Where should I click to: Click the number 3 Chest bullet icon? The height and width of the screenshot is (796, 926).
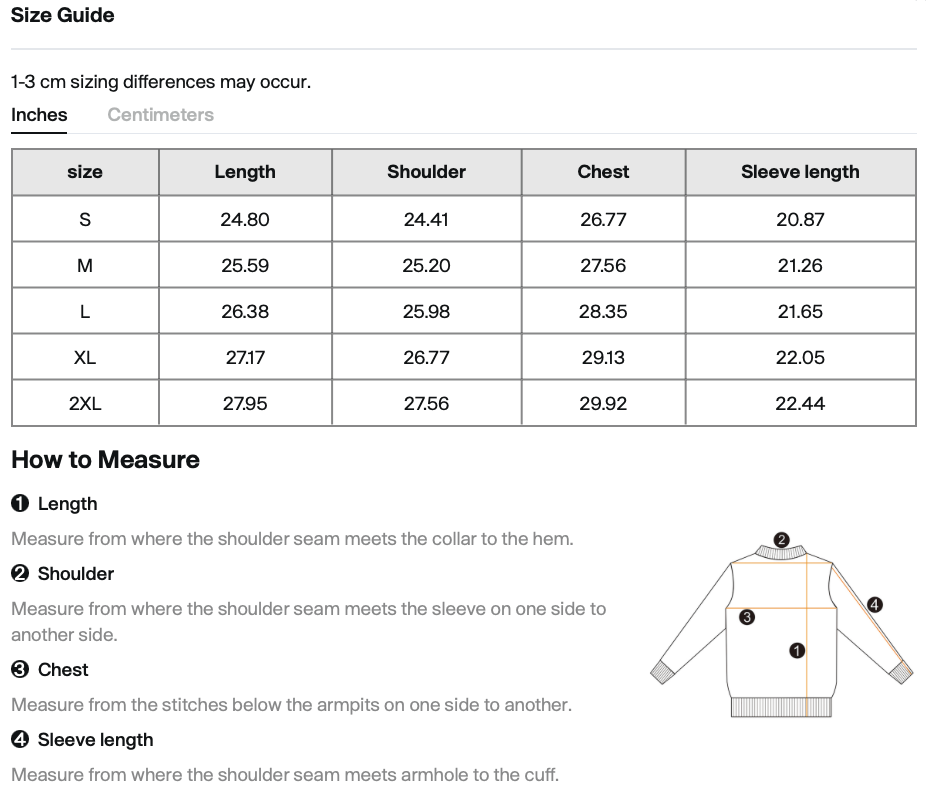[20, 669]
